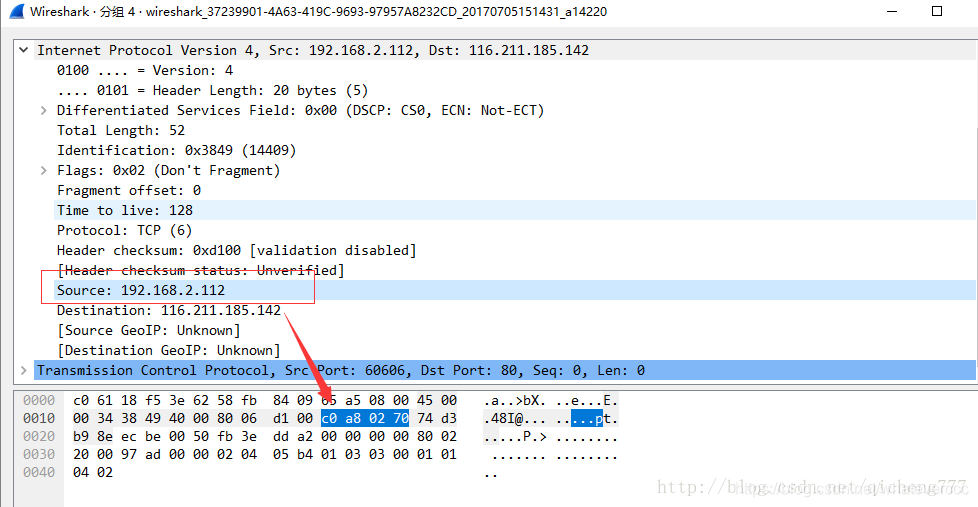Click hex offset 0040 label
The image size is (978, 507).
[x=39, y=473]
